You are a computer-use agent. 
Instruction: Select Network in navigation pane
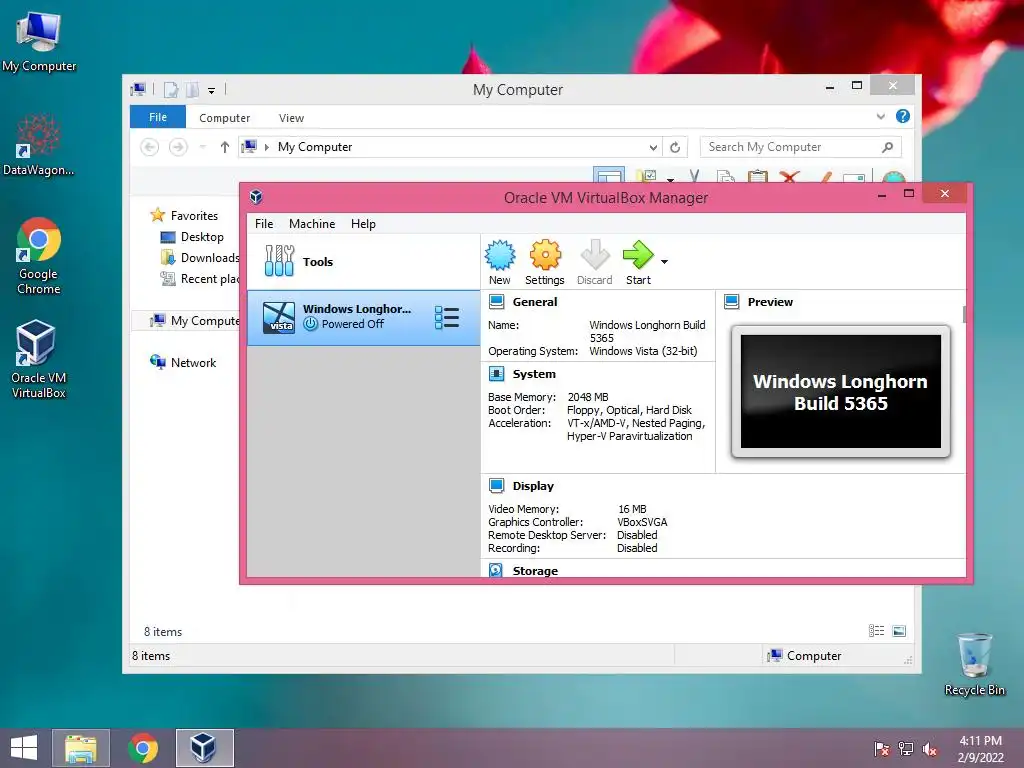(183, 362)
